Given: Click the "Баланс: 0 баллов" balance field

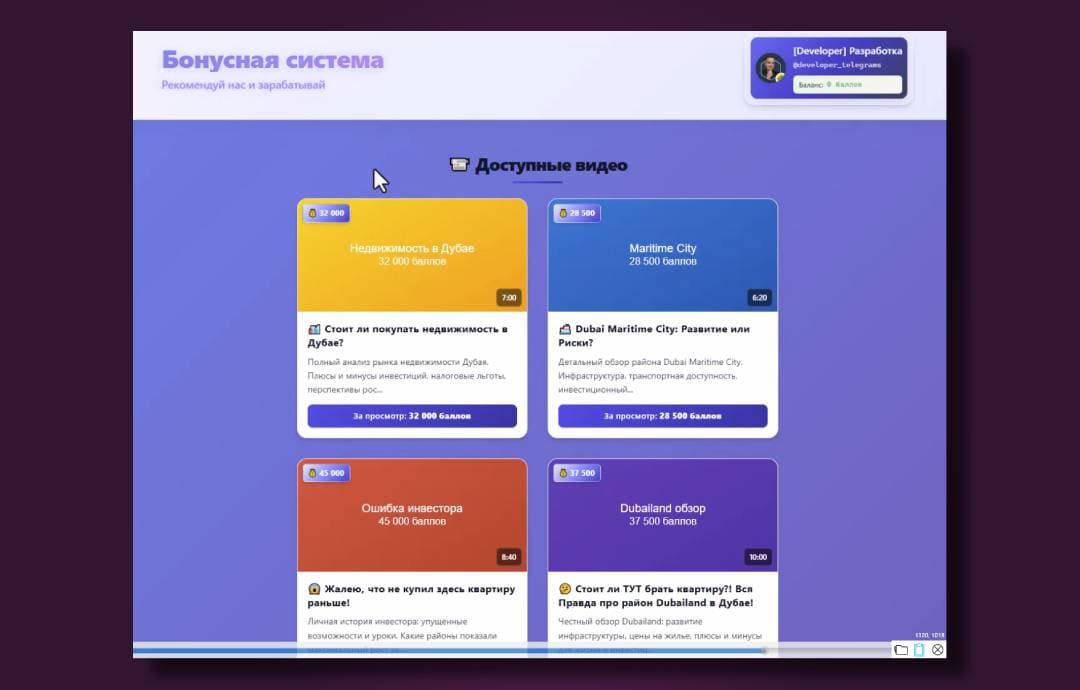Looking at the screenshot, I should coord(847,85).
